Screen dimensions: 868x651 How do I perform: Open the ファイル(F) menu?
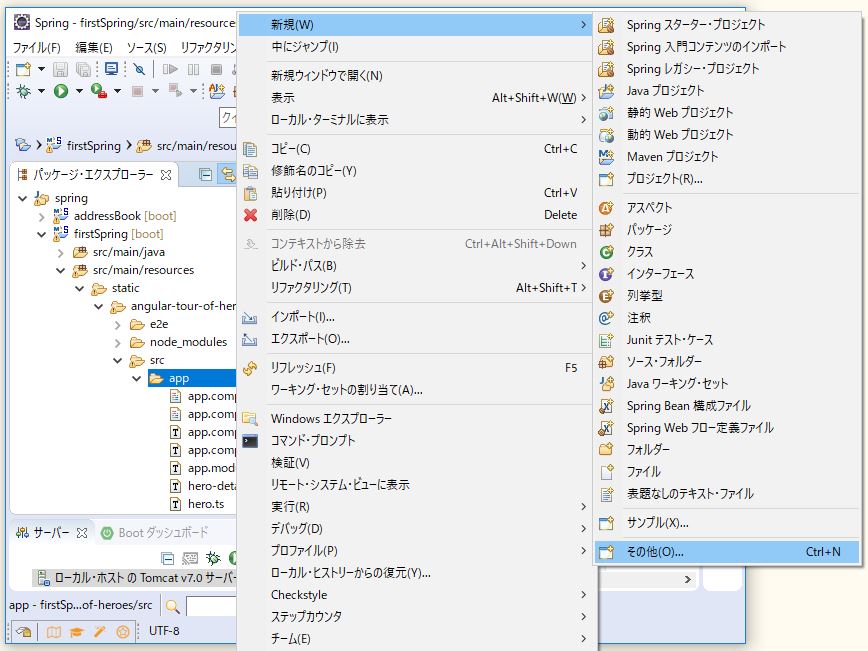tap(37, 48)
